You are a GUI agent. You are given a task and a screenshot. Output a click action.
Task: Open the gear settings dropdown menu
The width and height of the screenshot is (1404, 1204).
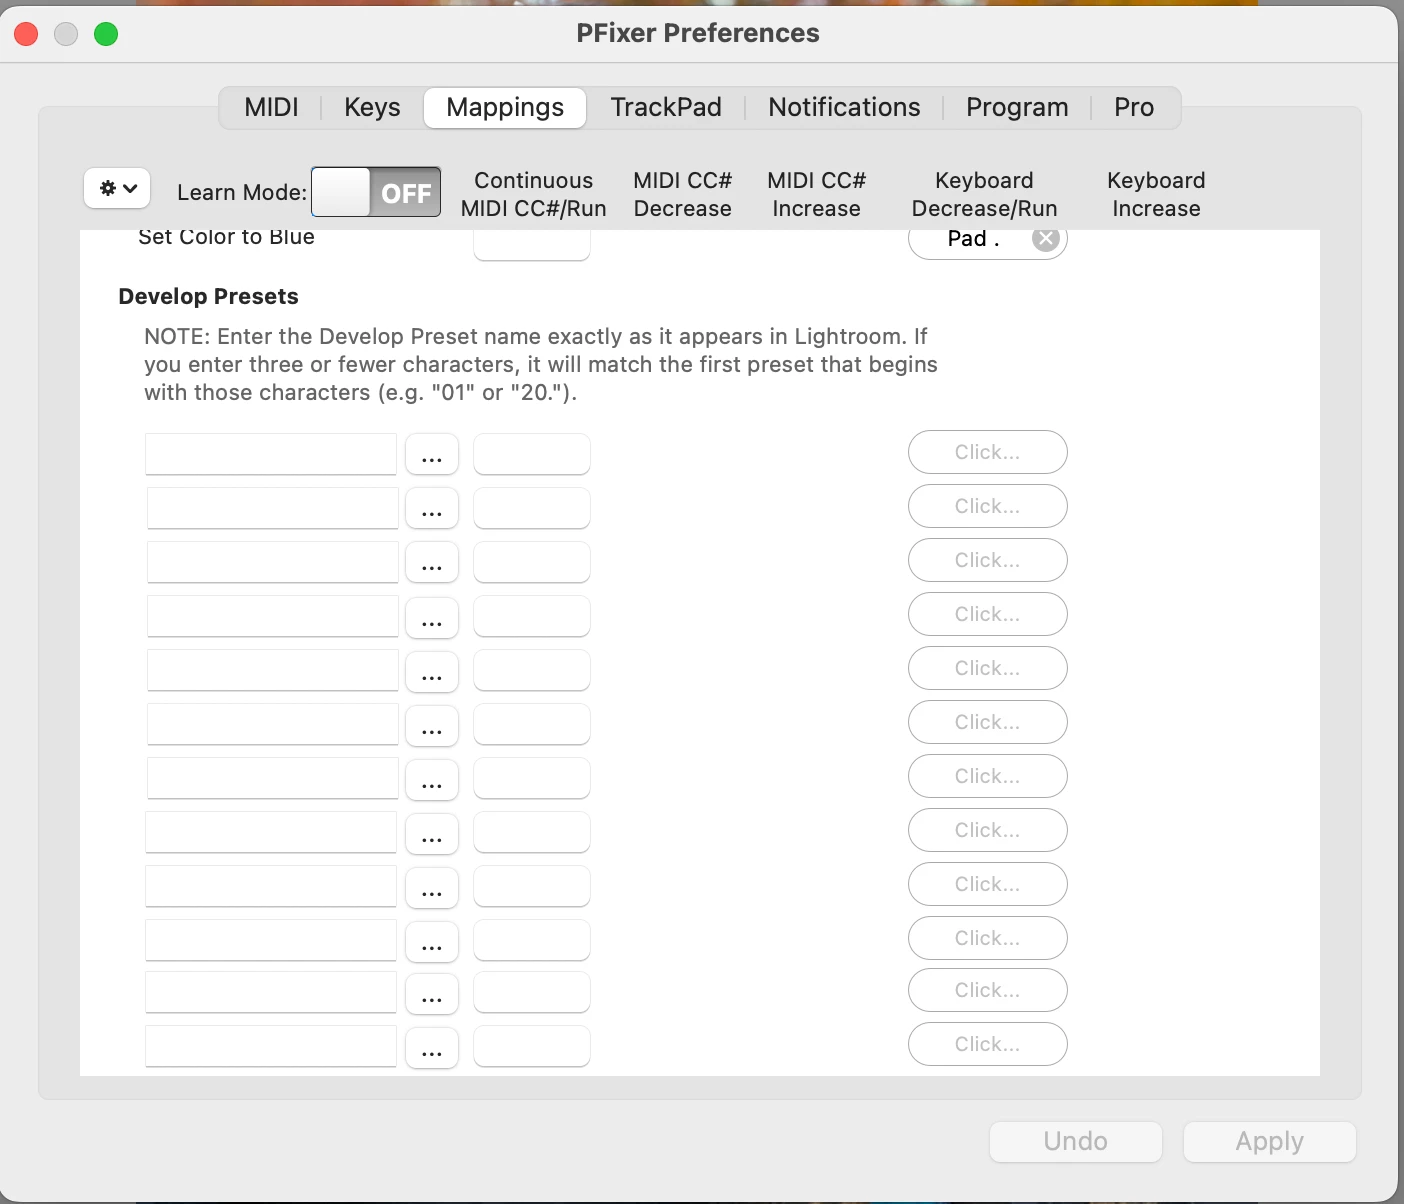pos(117,188)
